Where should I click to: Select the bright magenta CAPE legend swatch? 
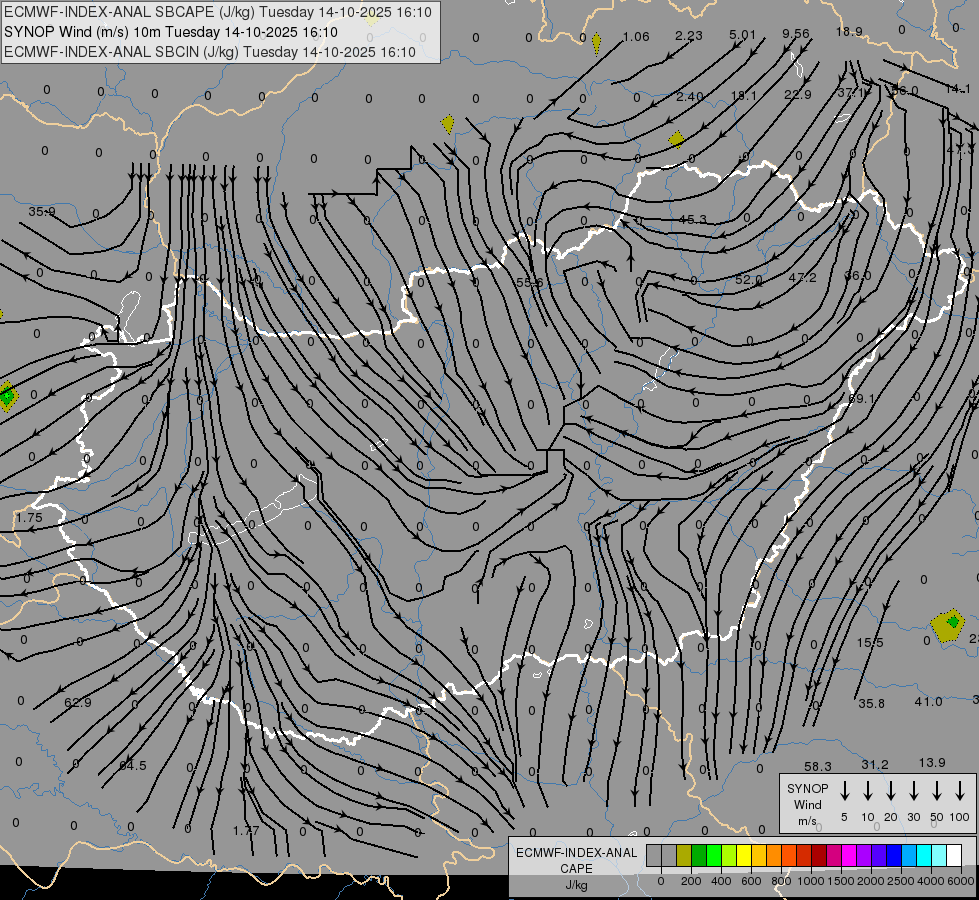click(x=849, y=856)
